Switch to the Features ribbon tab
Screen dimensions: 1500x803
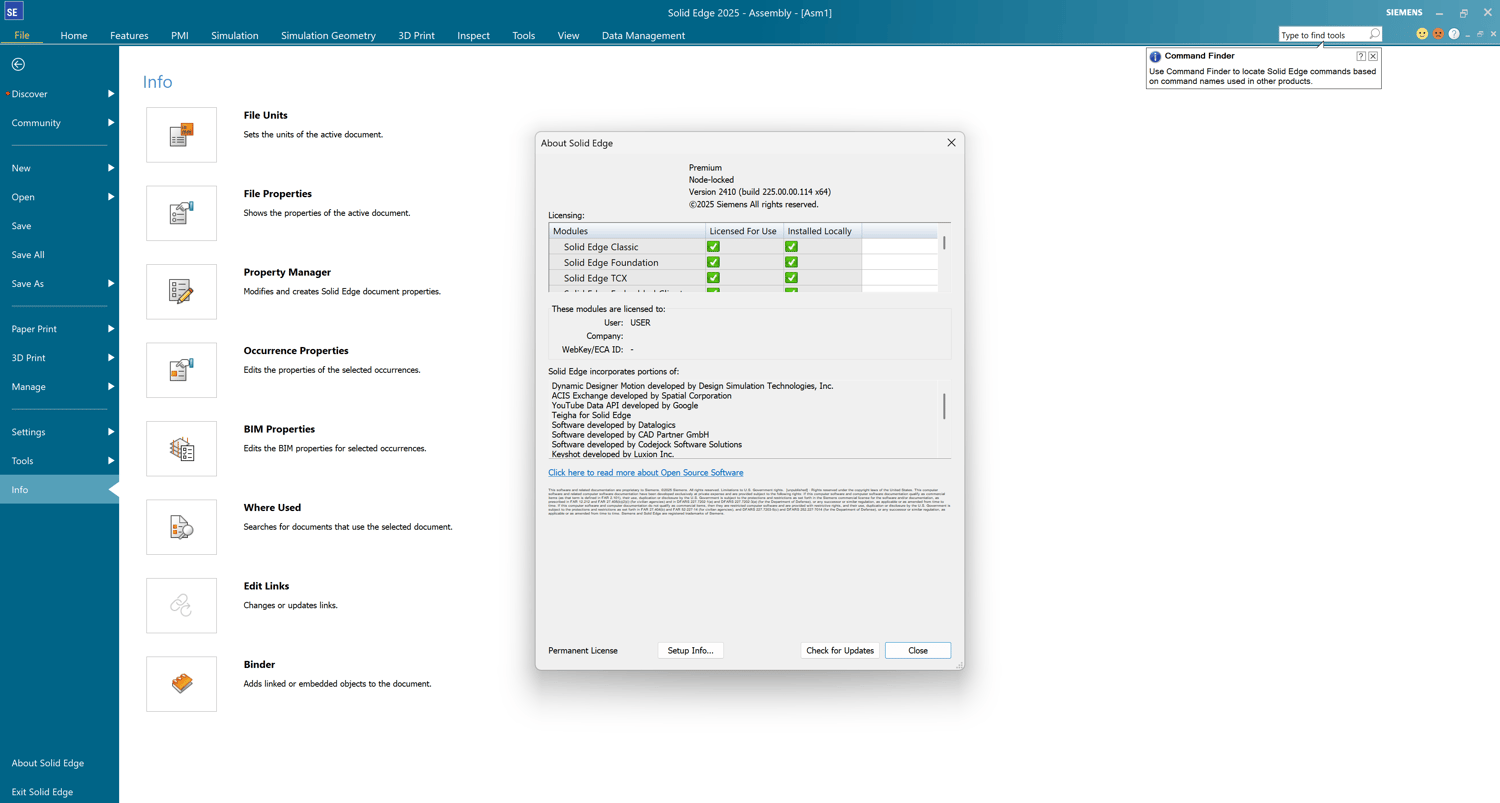(x=129, y=35)
